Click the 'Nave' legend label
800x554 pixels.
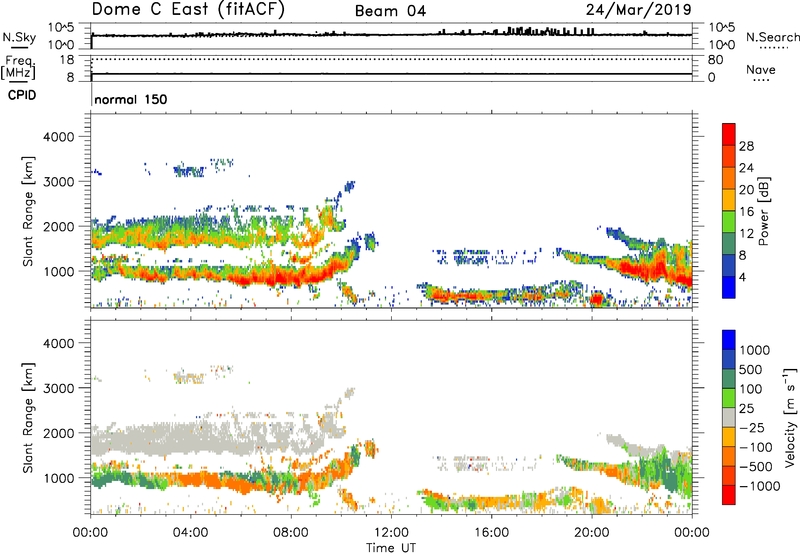click(761, 70)
